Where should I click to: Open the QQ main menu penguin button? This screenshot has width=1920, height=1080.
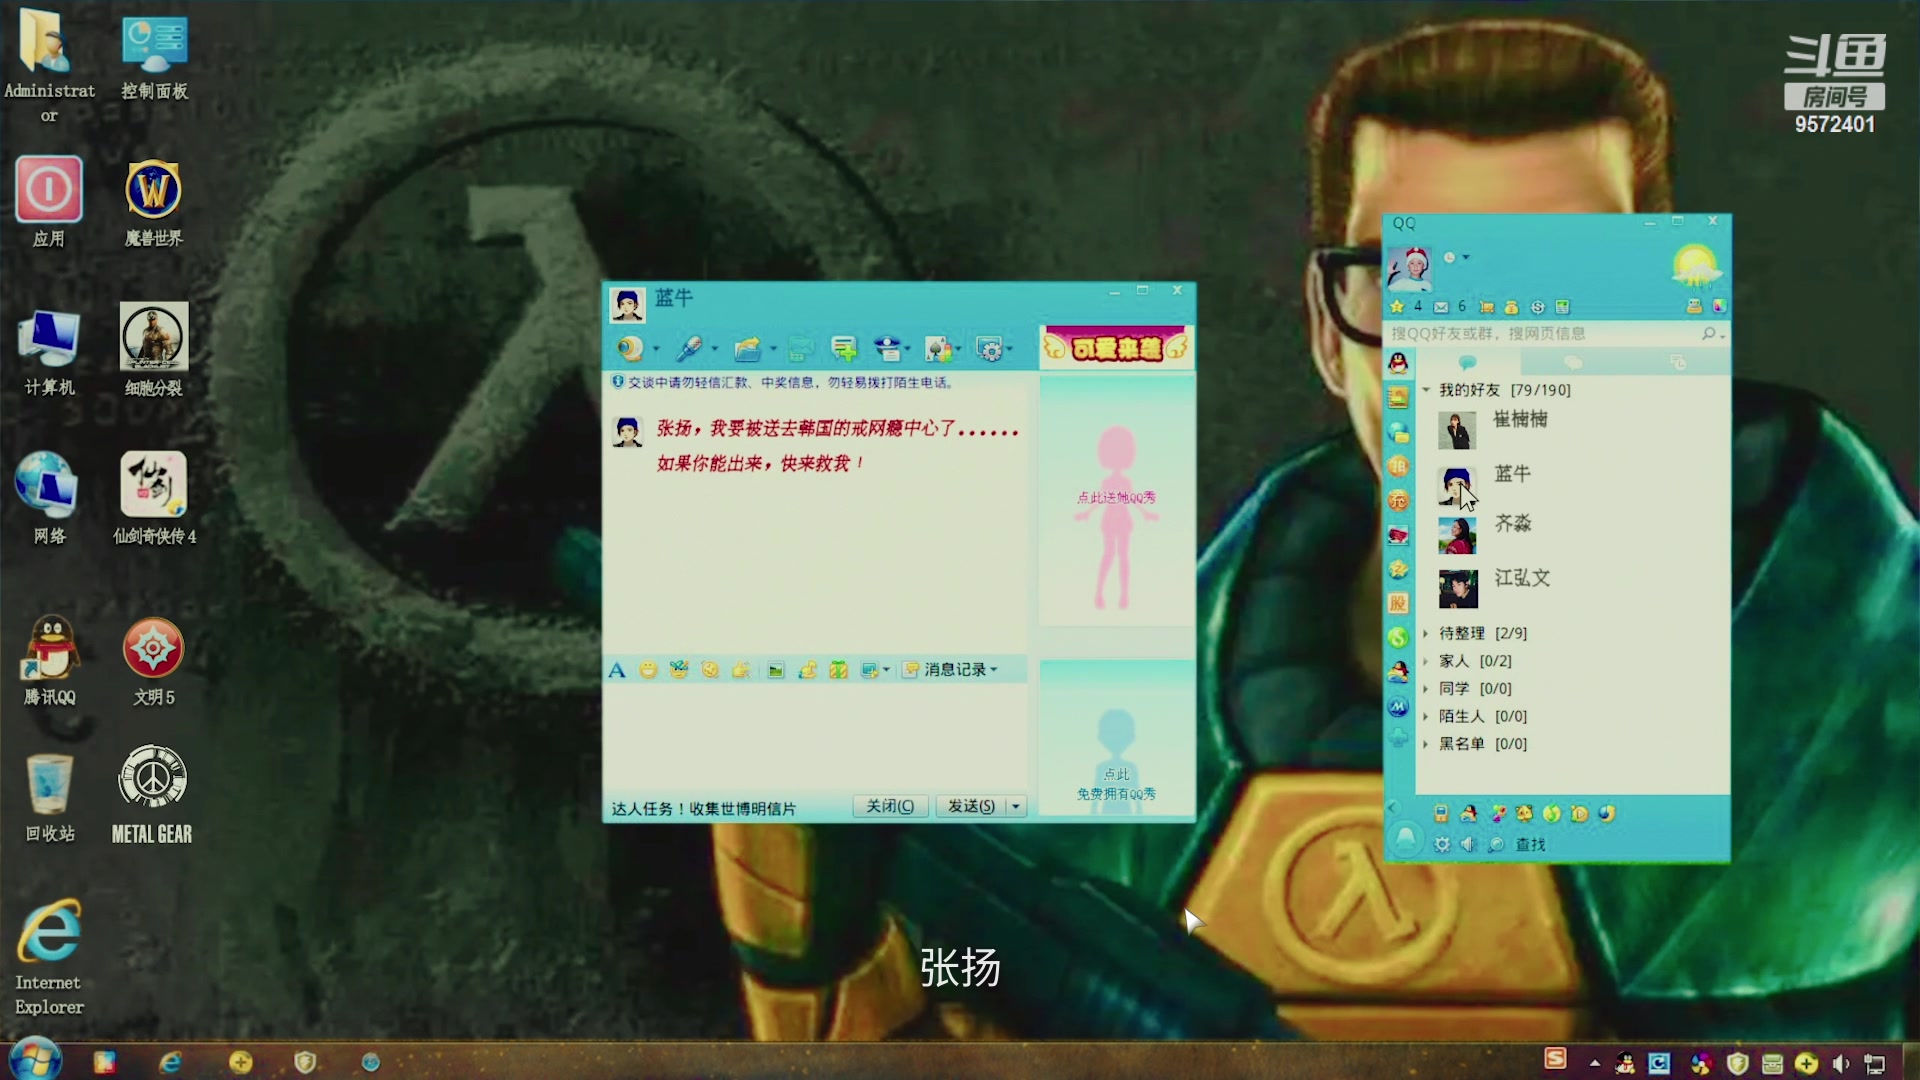1405,838
